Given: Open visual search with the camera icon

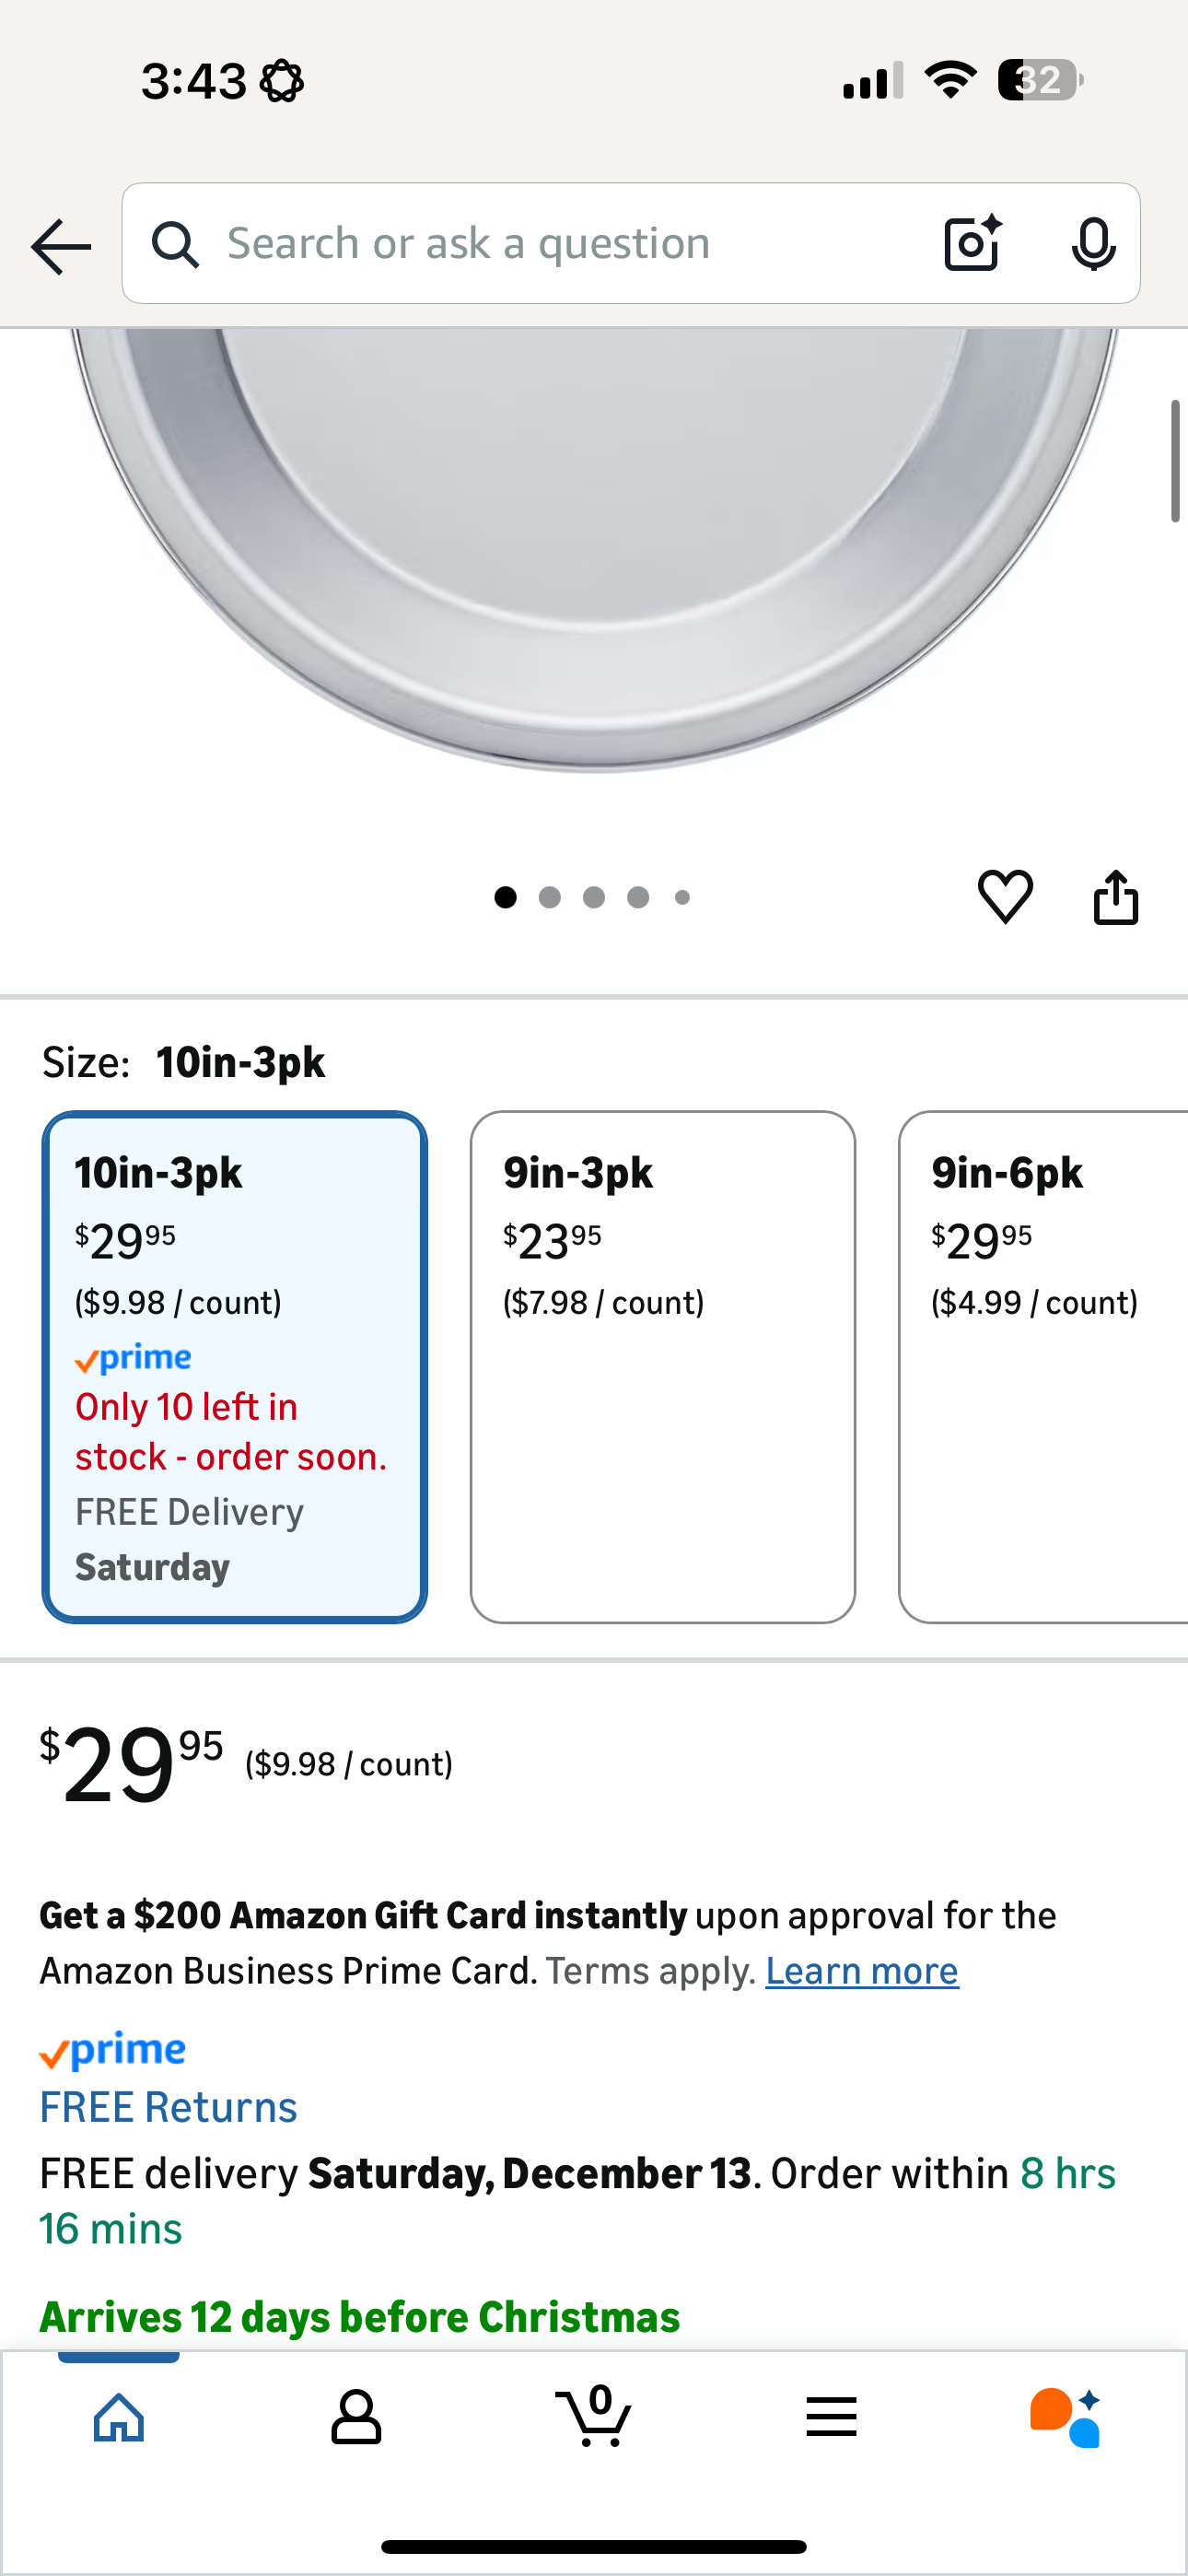Looking at the screenshot, I should (969, 243).
